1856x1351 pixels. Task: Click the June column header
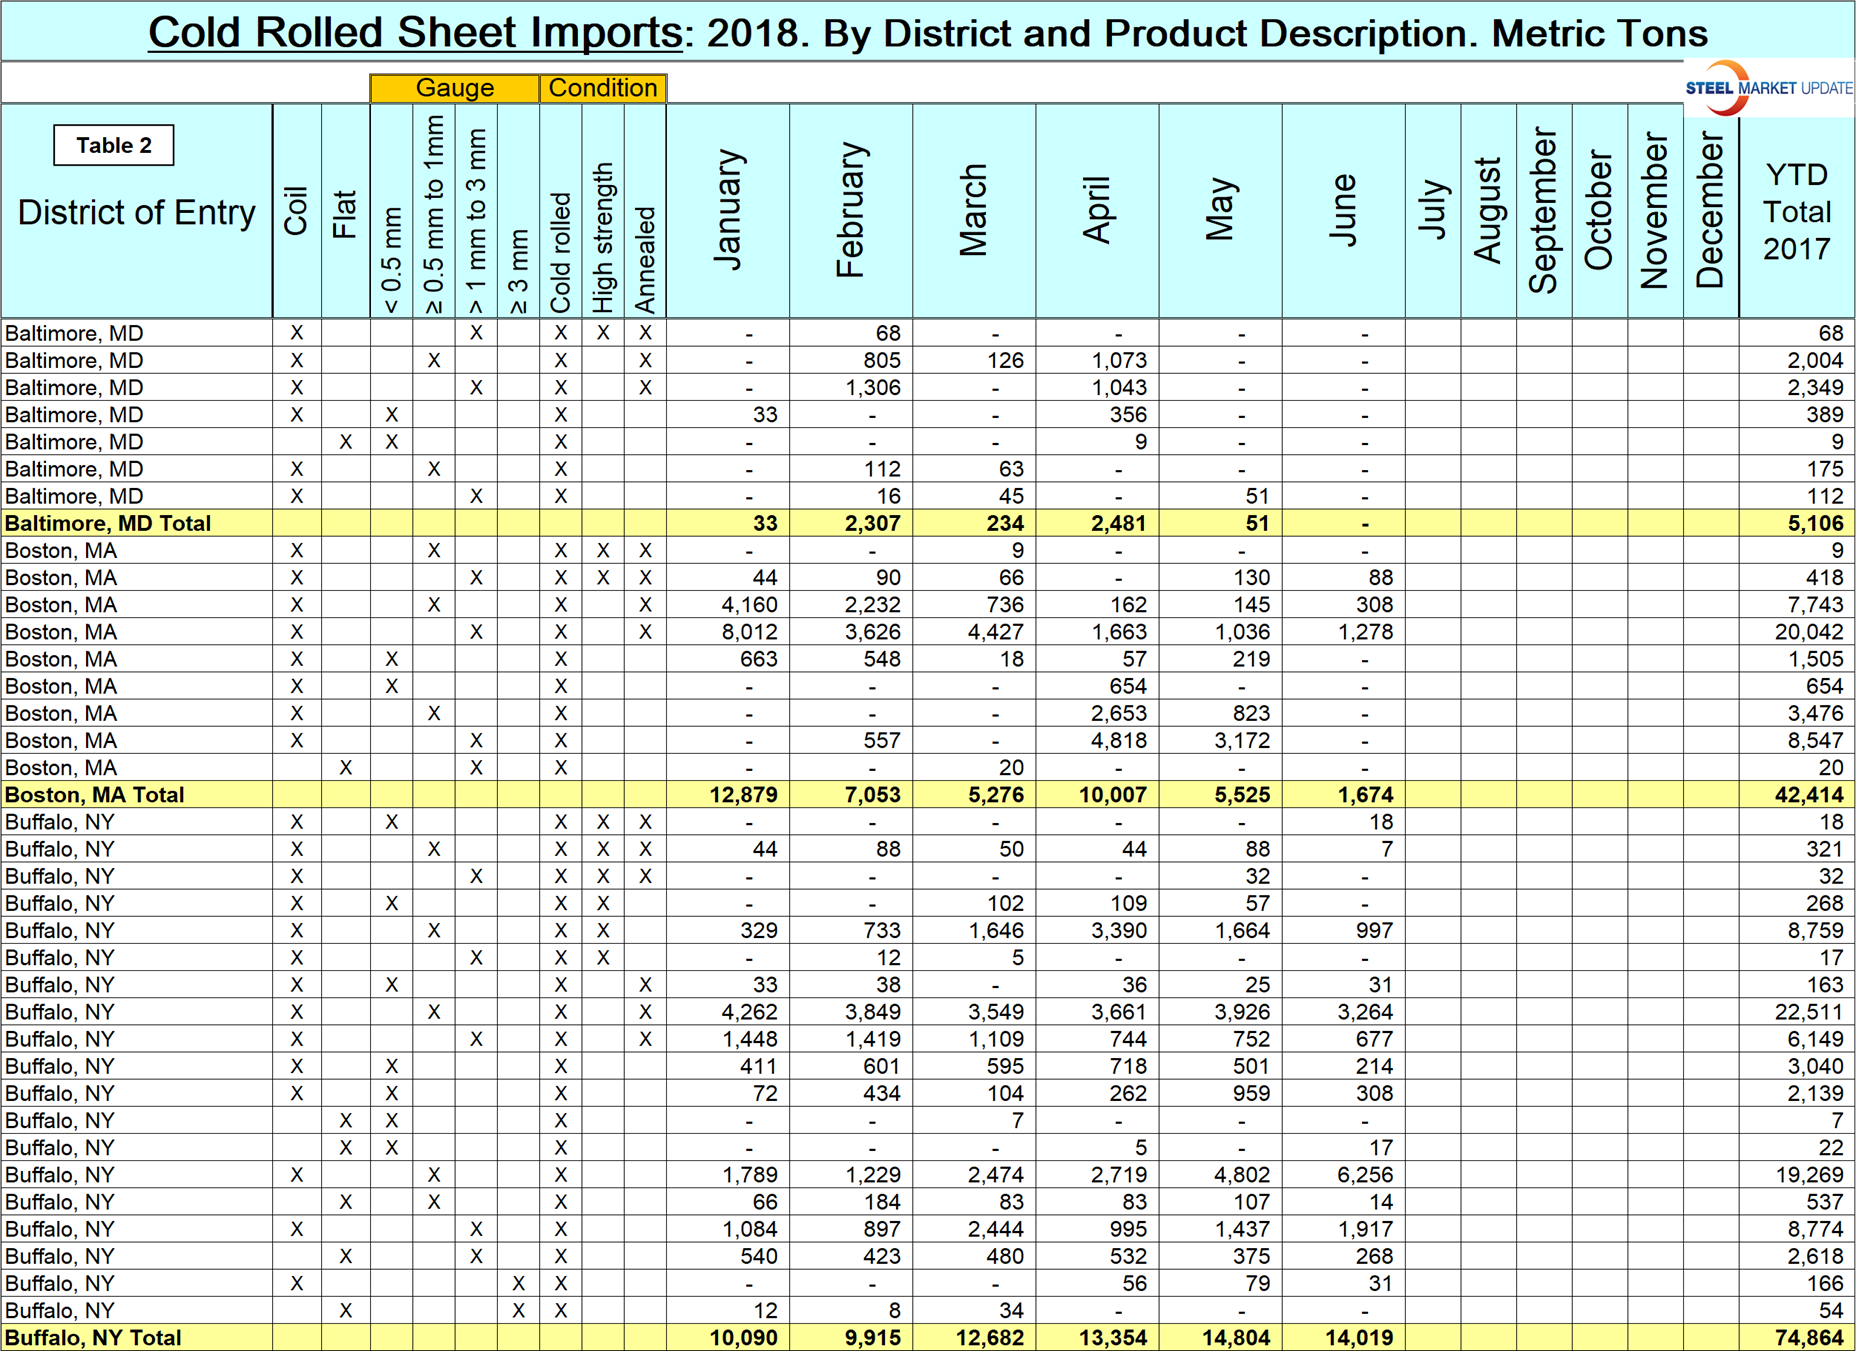point(1344,211)
